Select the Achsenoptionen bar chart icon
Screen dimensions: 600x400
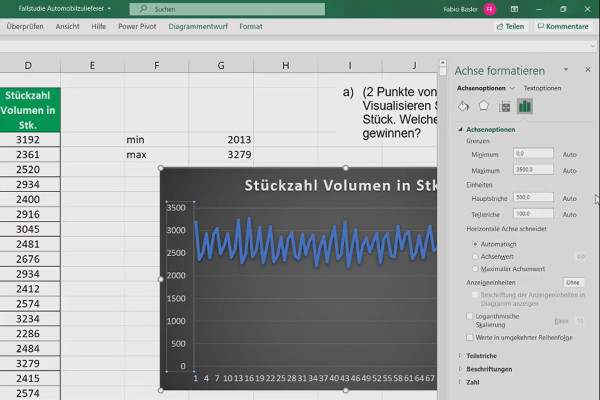(x=525, y=106)
